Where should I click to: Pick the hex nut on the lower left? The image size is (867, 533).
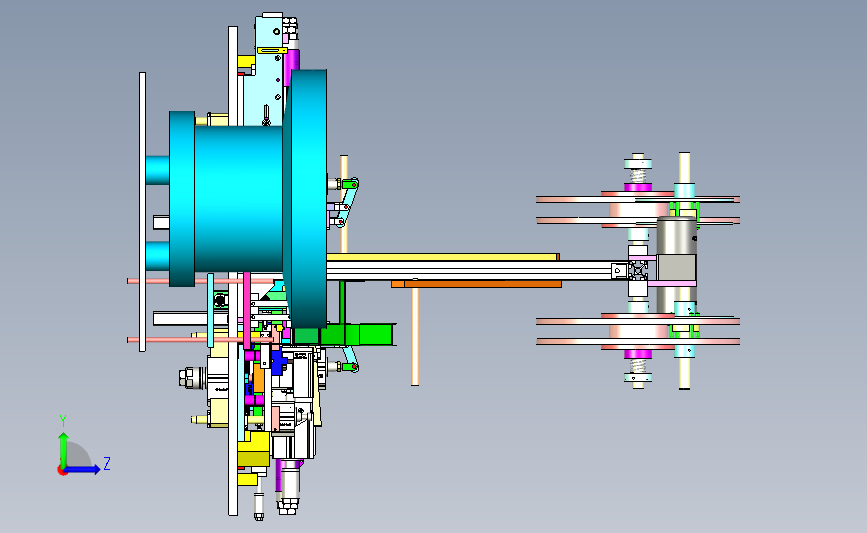[x=187, y=378]
